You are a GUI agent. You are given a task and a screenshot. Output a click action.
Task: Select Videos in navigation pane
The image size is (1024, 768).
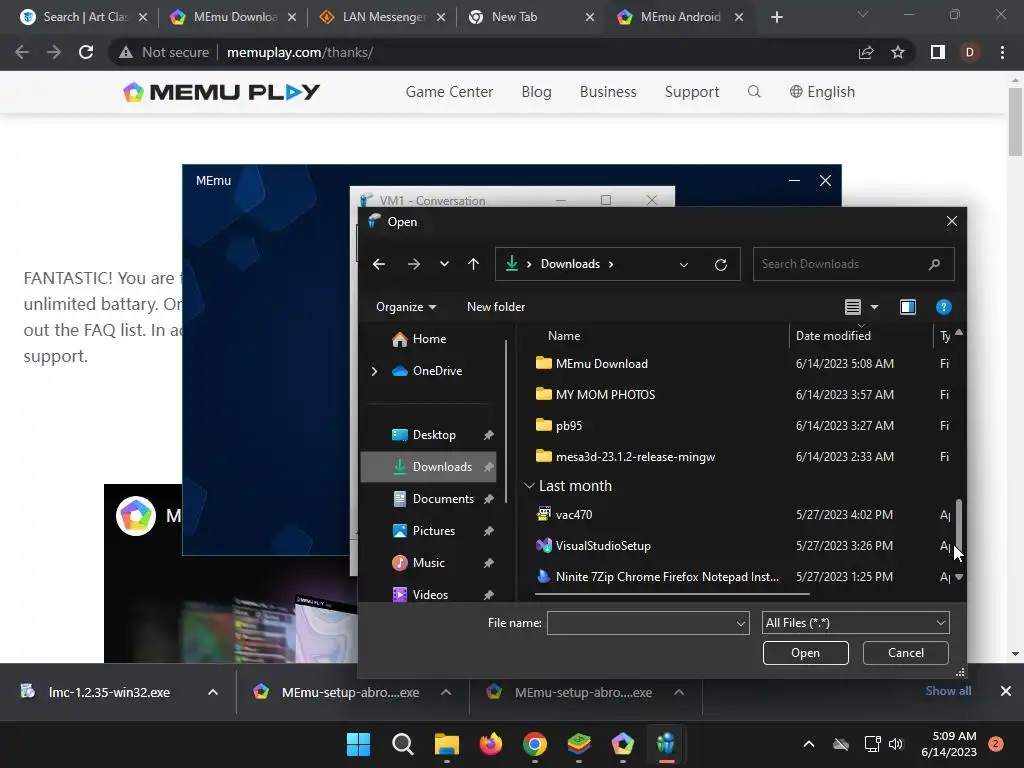point(429,595)
